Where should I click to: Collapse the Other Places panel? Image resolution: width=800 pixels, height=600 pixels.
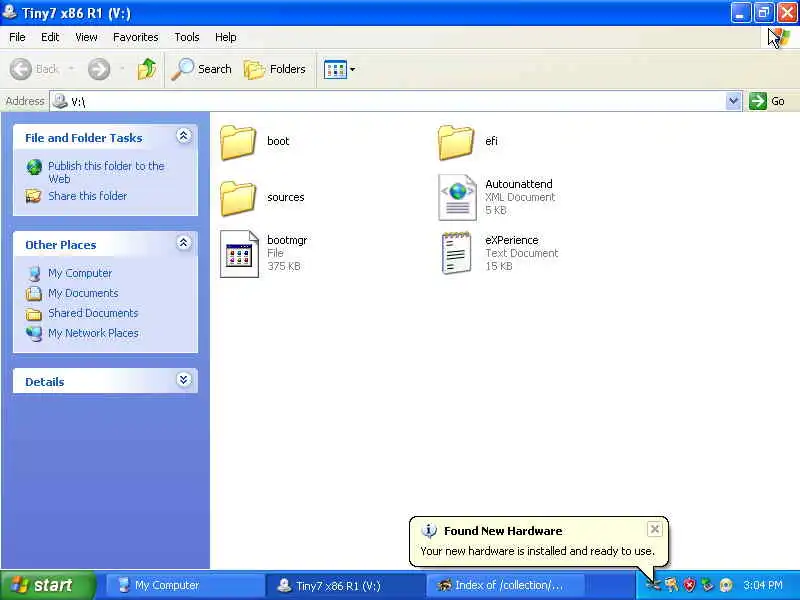(184, 243)
